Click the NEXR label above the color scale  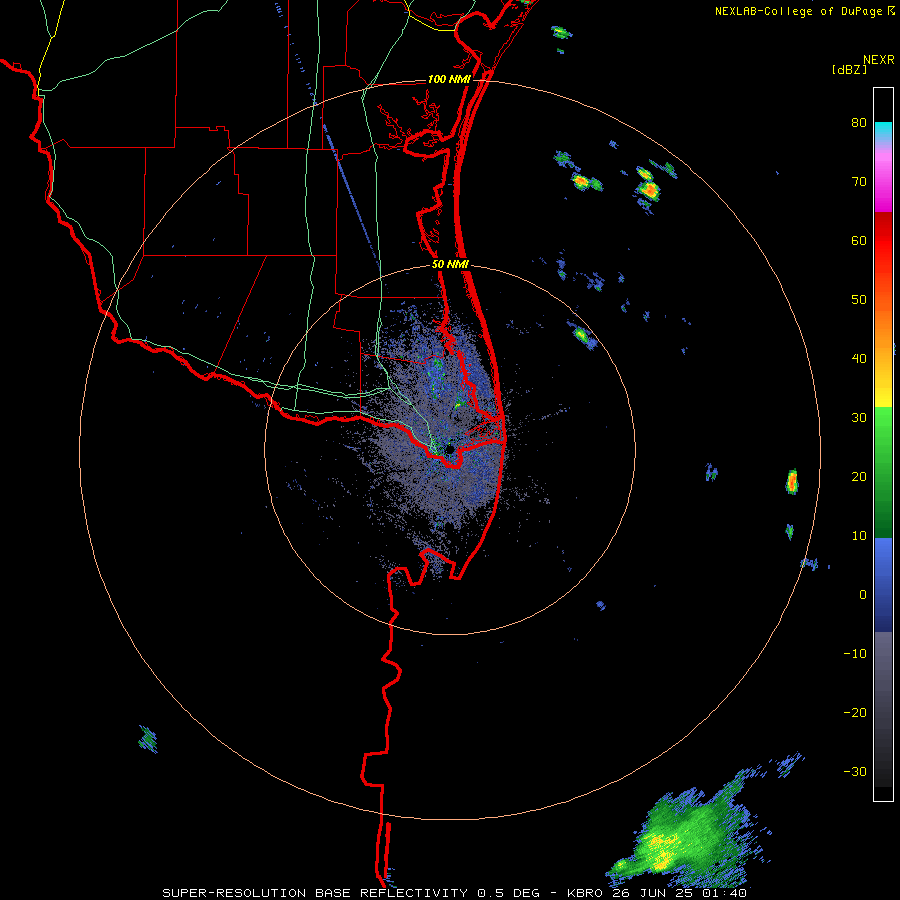click(878, 60)
